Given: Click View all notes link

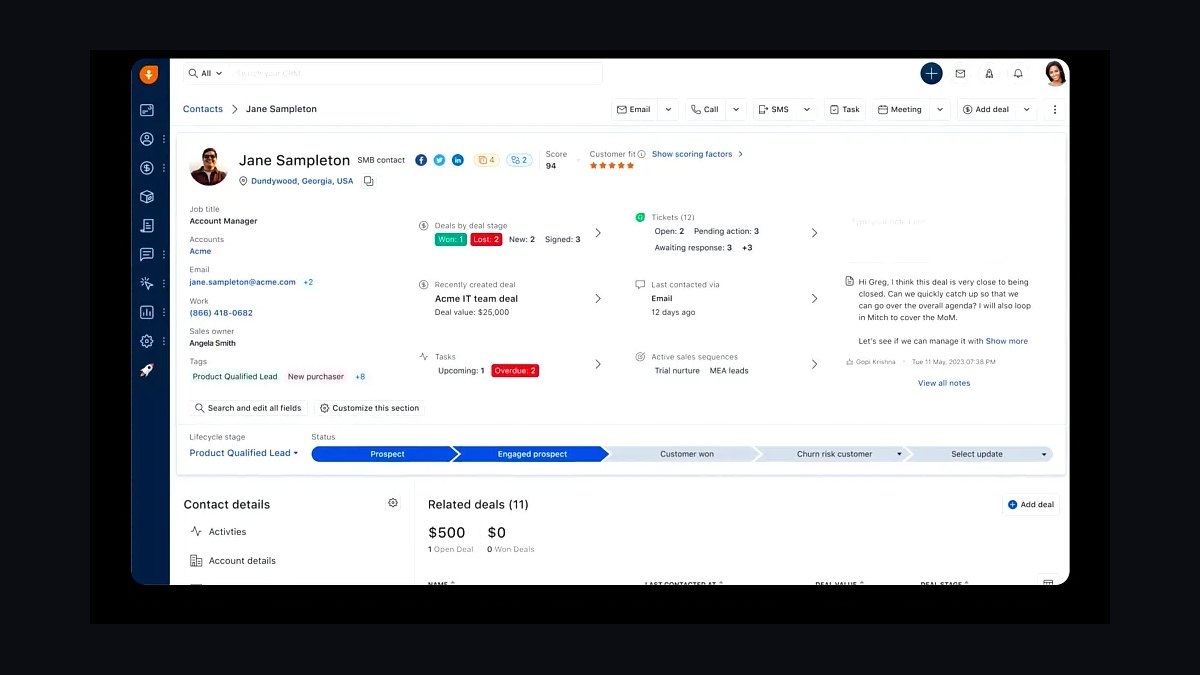Looking at the screenshot, I should (944, 383).
